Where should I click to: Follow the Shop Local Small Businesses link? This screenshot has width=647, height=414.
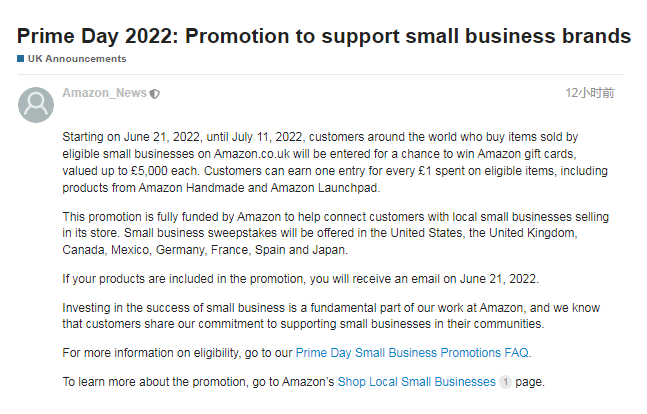416,382
